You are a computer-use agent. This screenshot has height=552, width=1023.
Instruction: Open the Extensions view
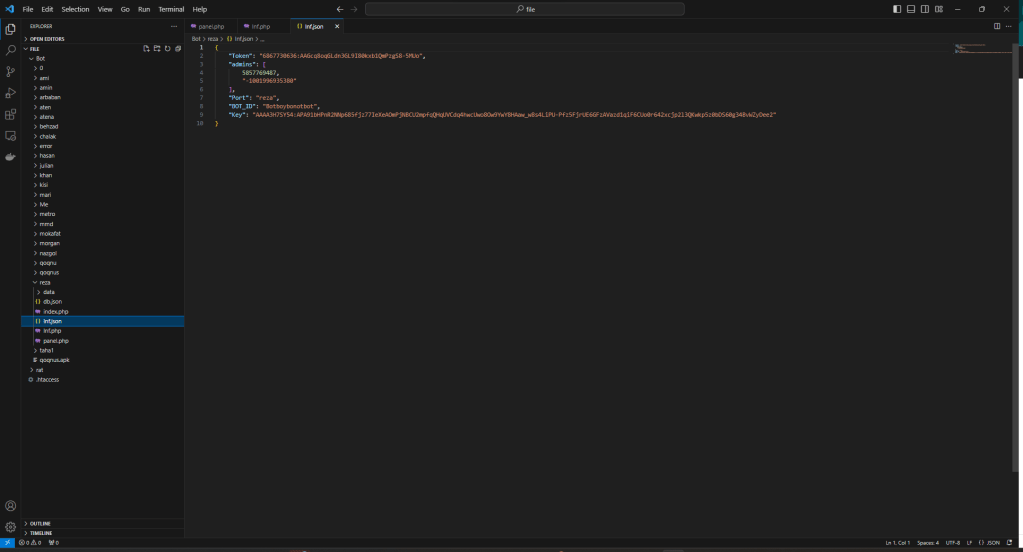click(x=11, y=114)
